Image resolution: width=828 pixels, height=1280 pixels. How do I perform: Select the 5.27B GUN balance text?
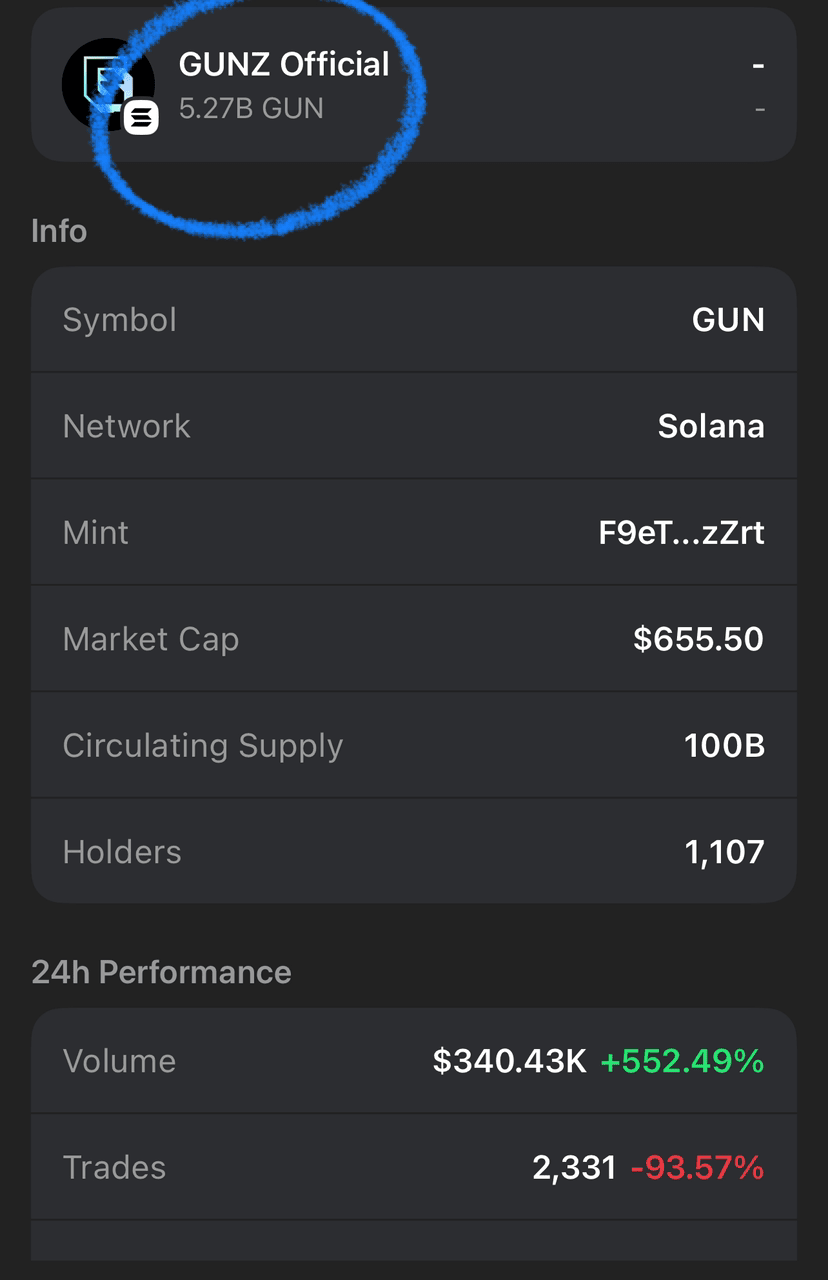[x=251, y=108]
